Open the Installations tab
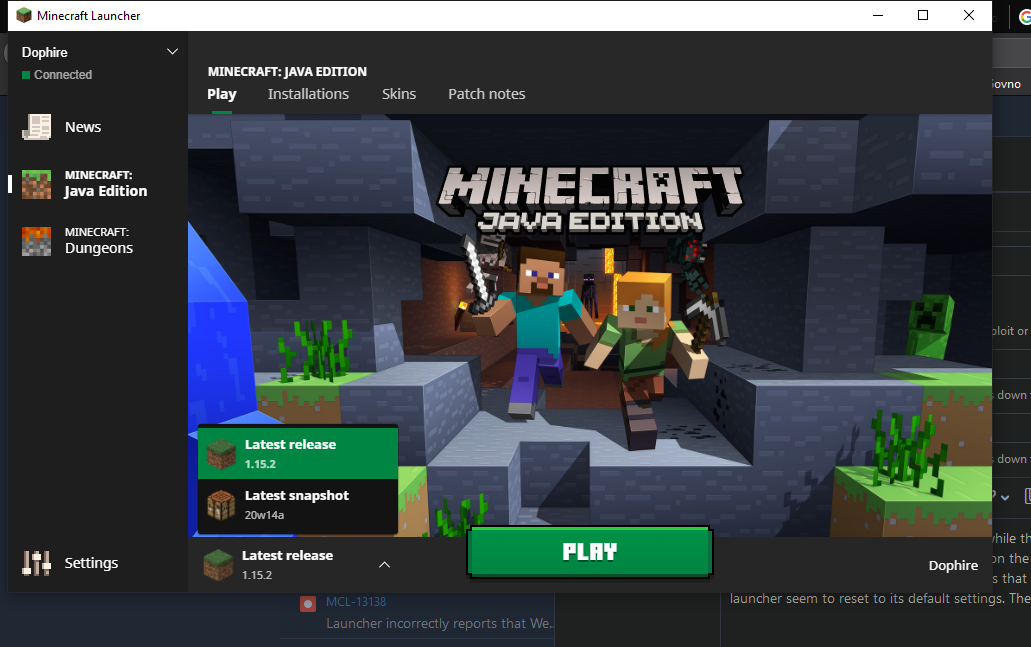Viewport: 1031px width, 647px height. (308, 94)
